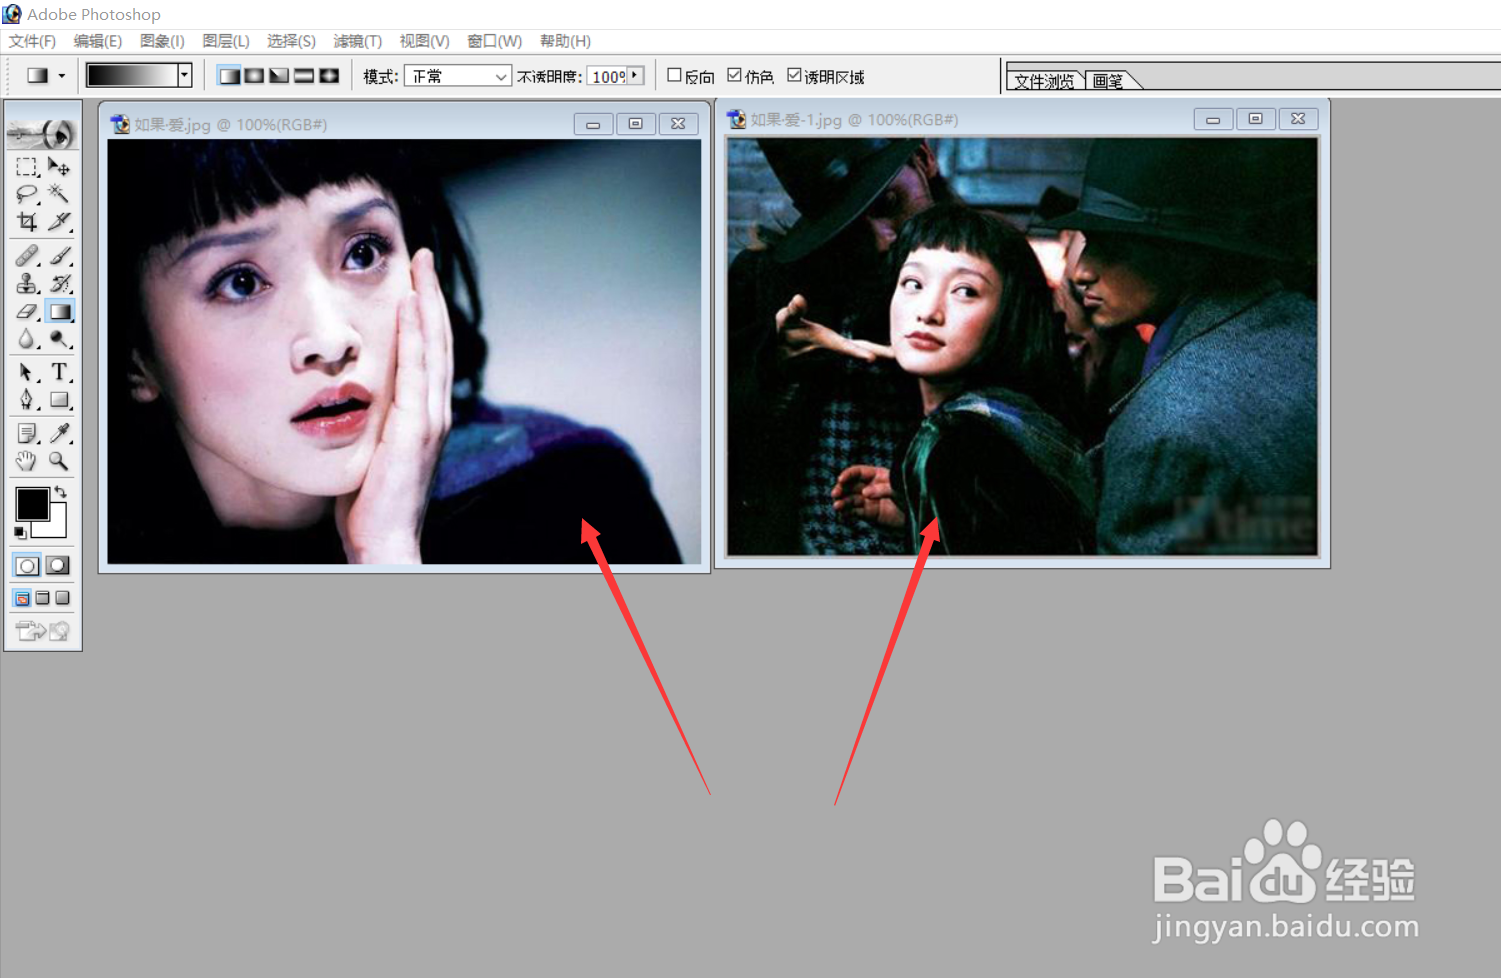Select the Crop tool

point(27,221)
